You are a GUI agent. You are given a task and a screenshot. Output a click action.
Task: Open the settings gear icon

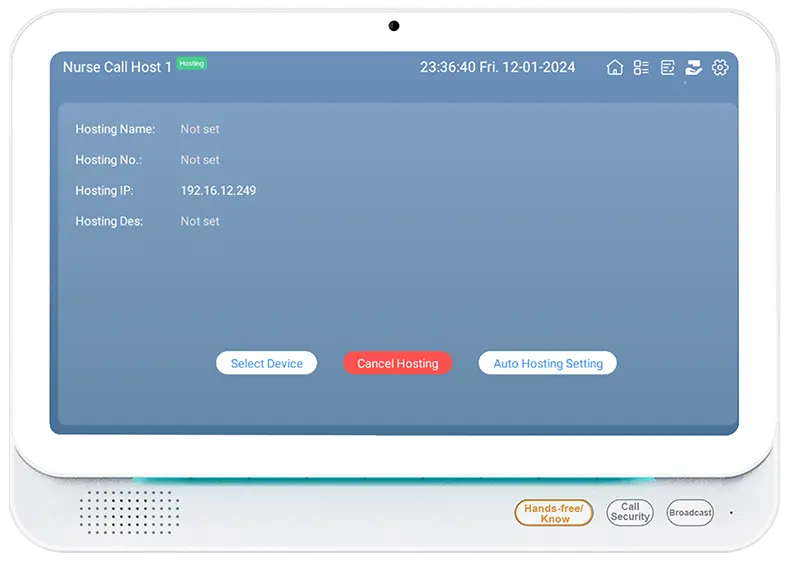pos(720,68)
